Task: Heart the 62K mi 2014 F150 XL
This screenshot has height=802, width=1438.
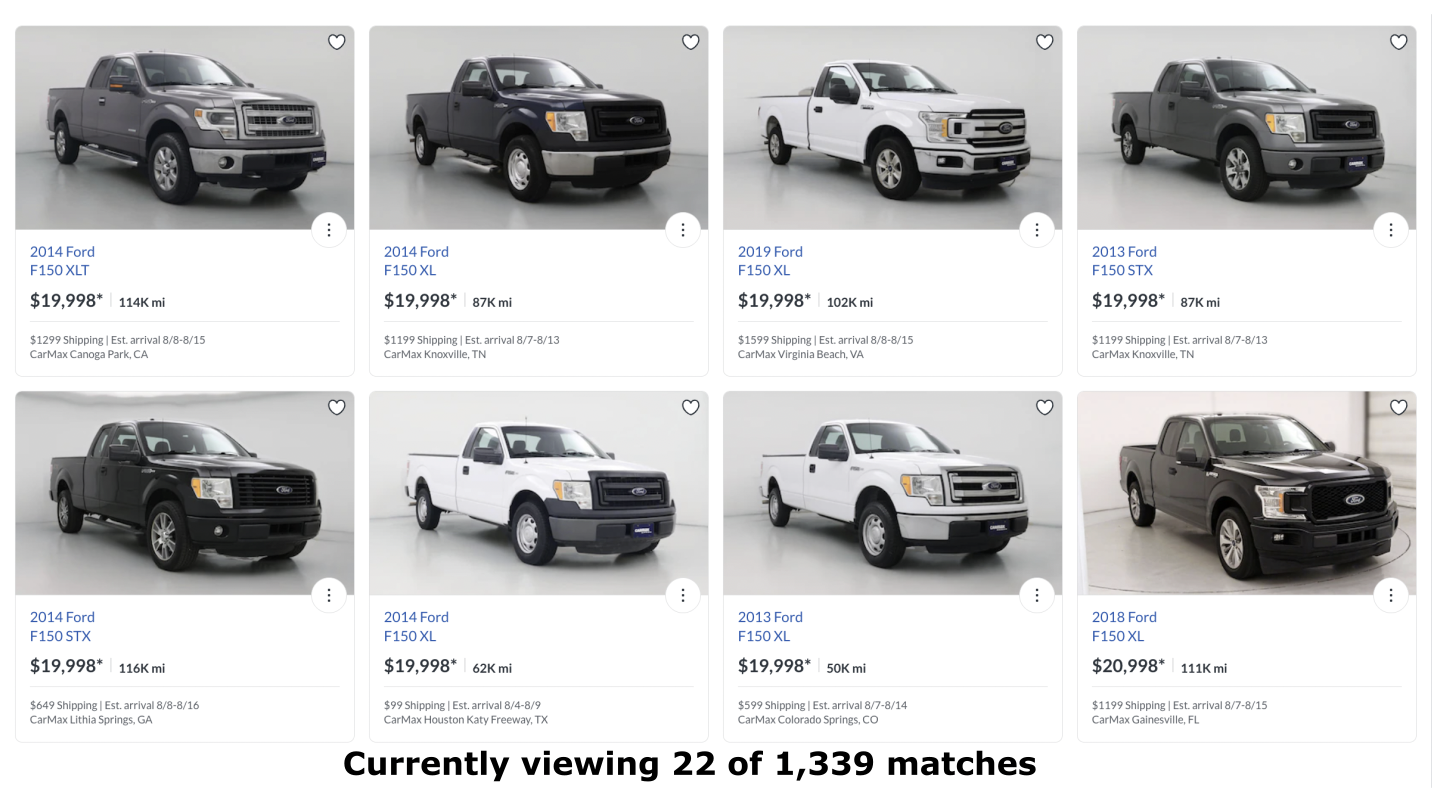Action: pos(691,407)
